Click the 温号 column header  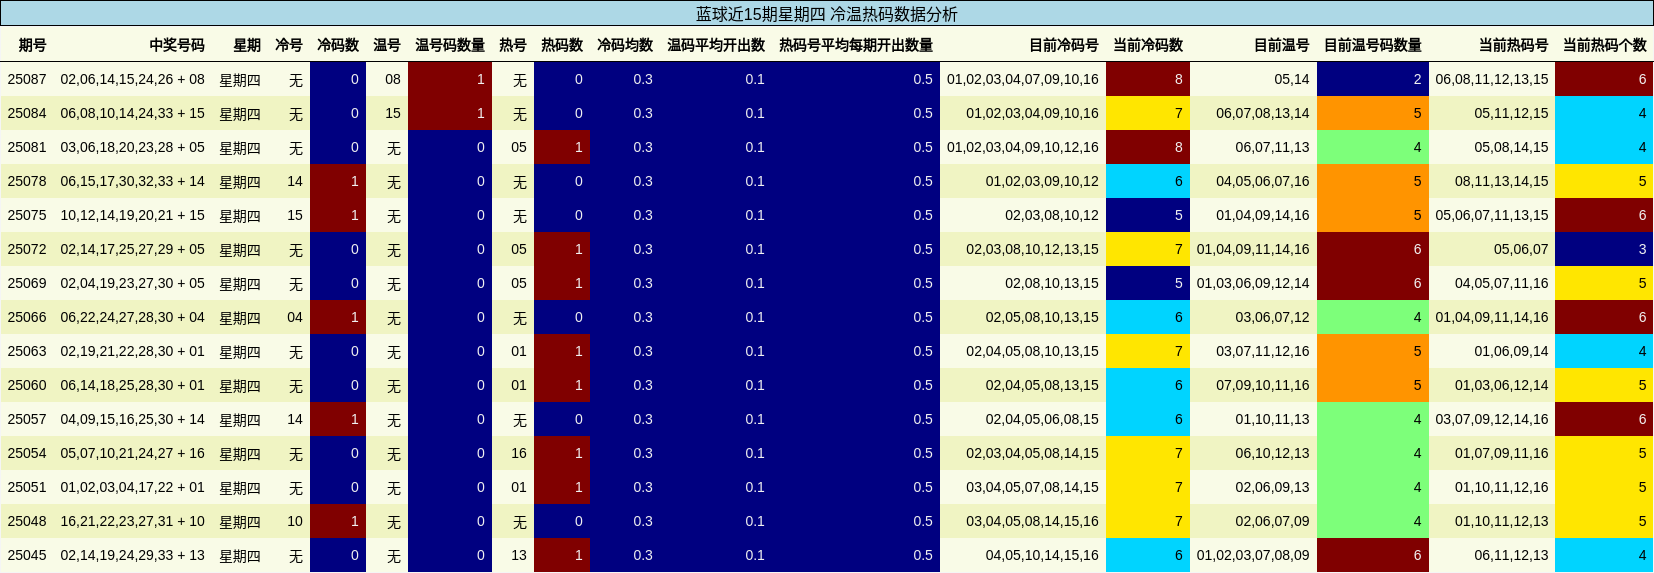(x=387, y=45)
